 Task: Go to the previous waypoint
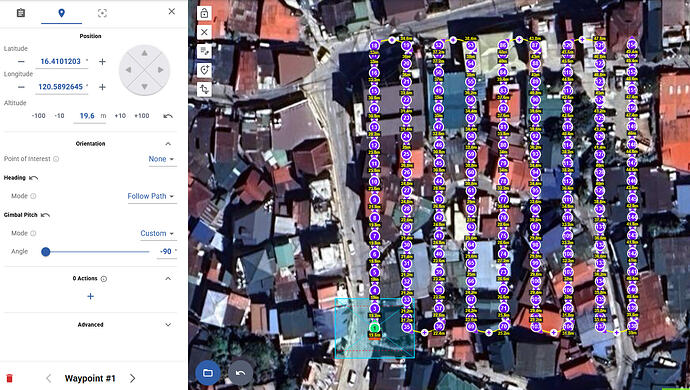[x=48, y=378]
